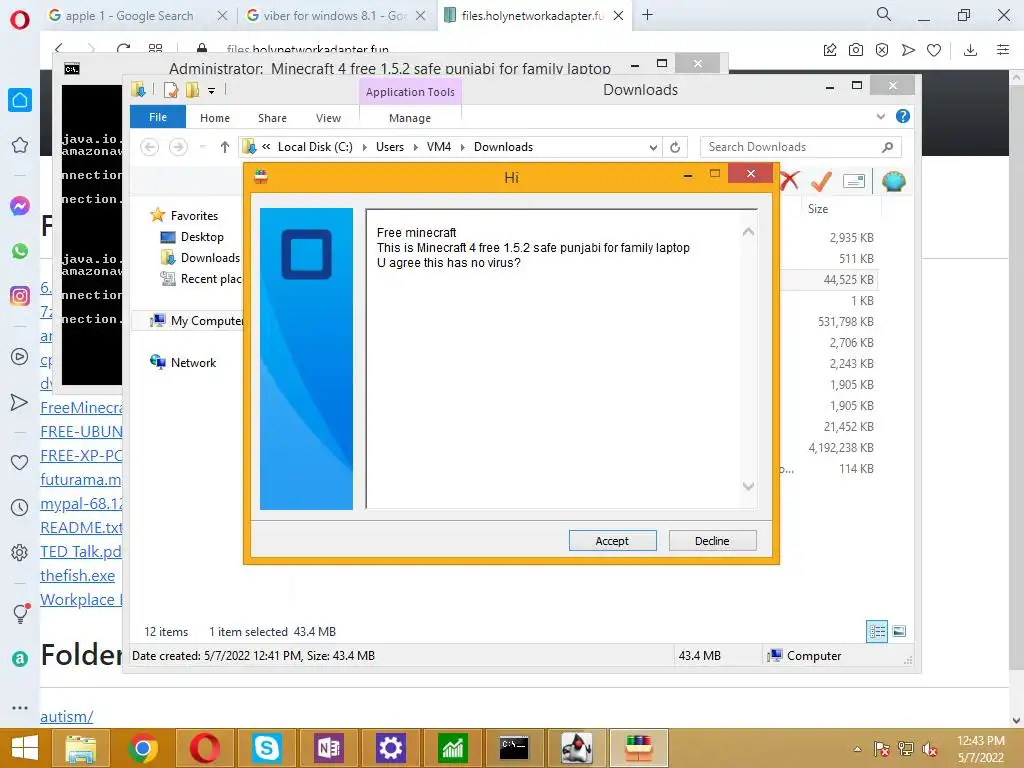Switch to details view icon in status bar
The image size is (1024, 768).
click(876, 631)
